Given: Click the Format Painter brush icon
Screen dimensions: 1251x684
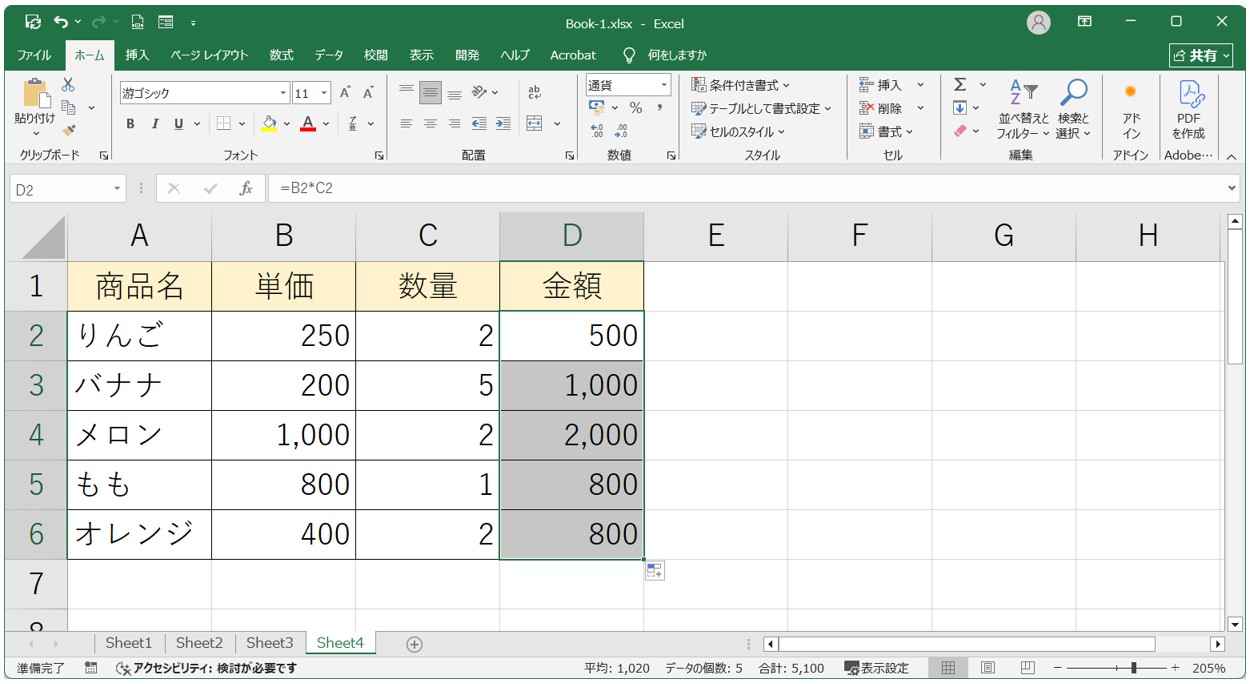Looking at the screenshot, I should pos(68,129).
